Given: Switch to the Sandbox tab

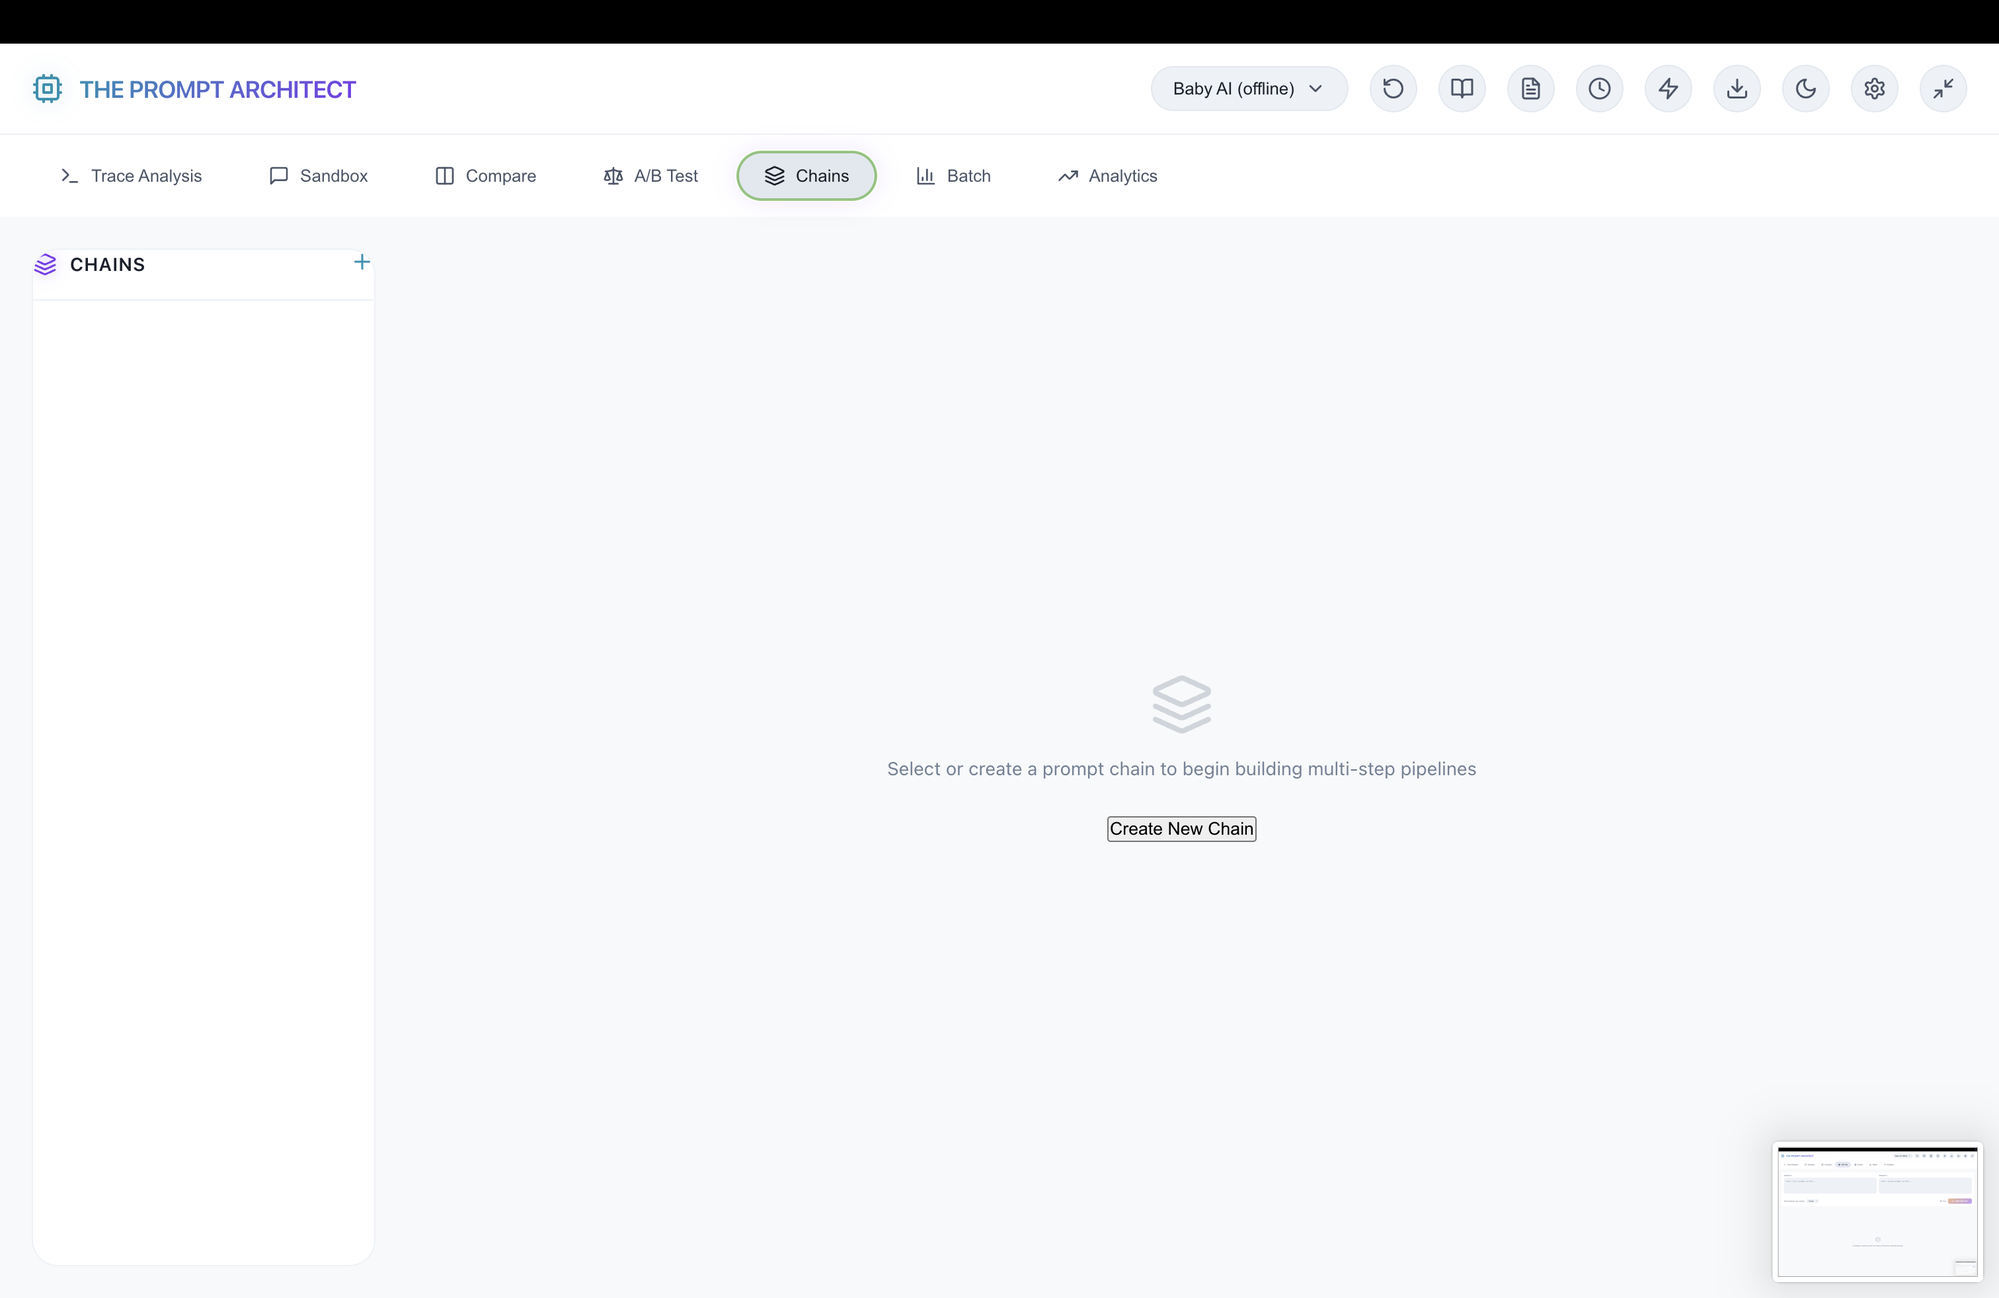Looking at the screenshot, I should (319, 176).
